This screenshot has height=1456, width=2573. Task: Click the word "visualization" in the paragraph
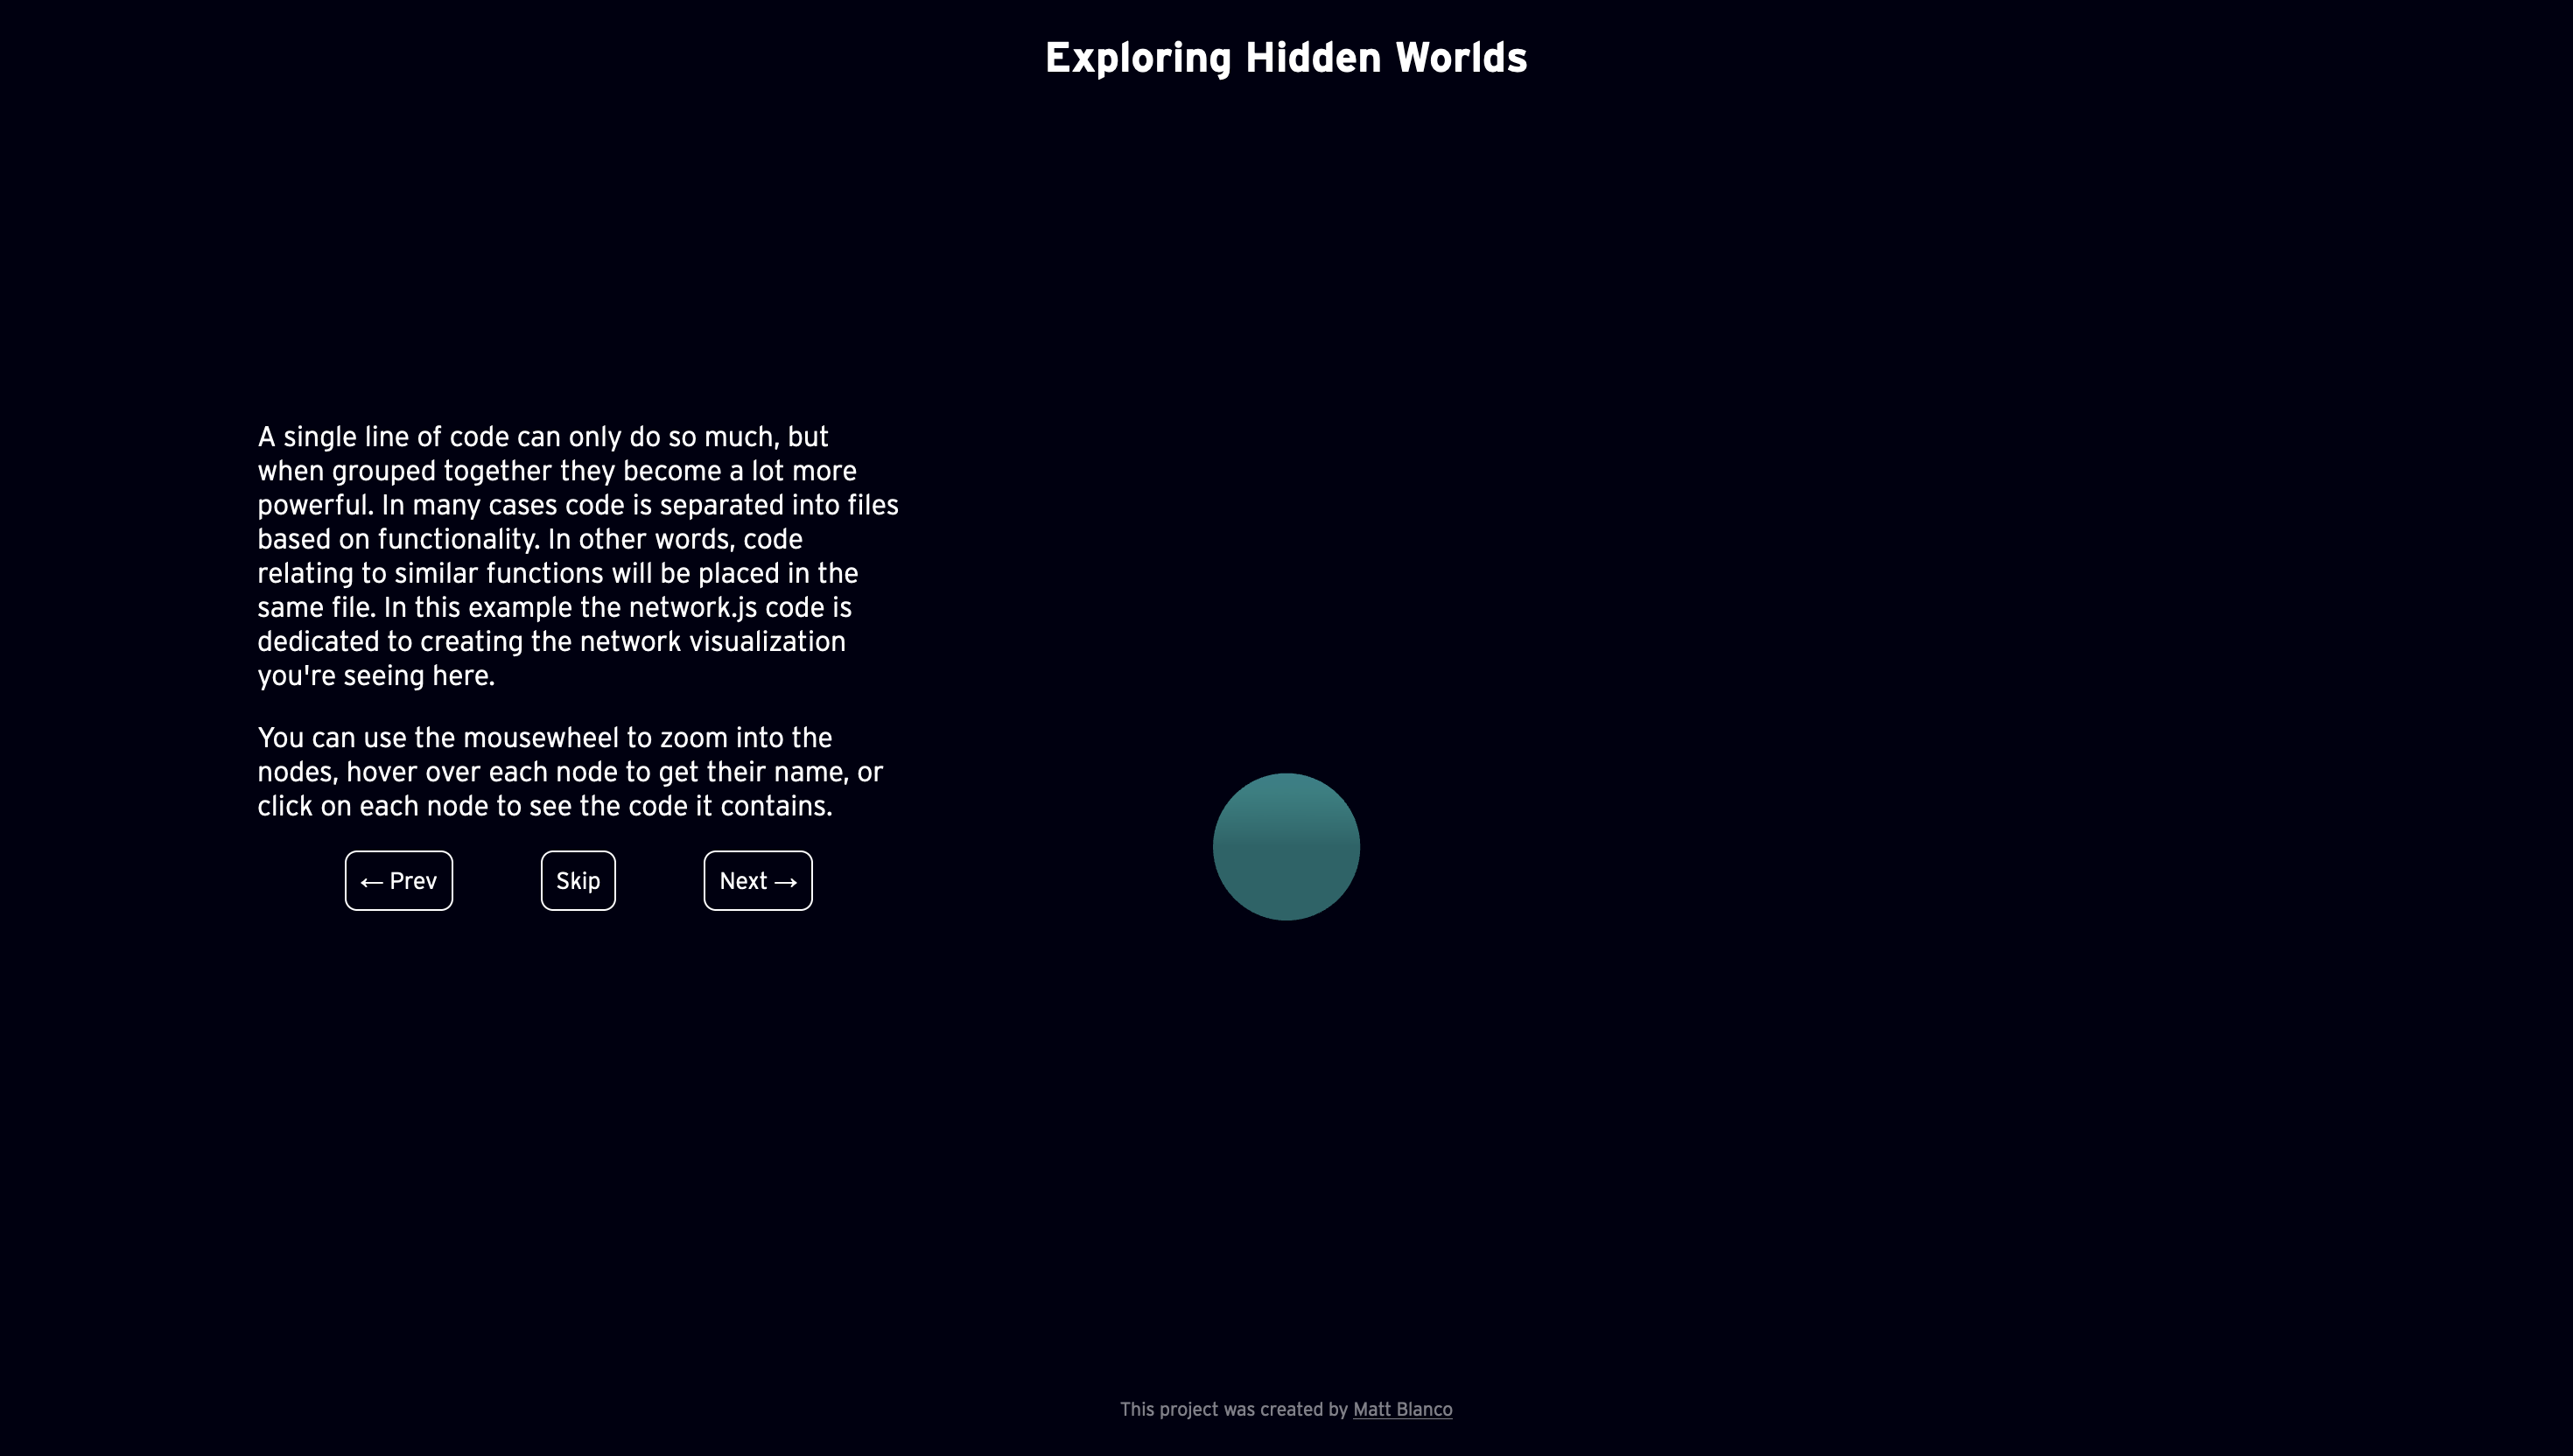tap(767, 641)
